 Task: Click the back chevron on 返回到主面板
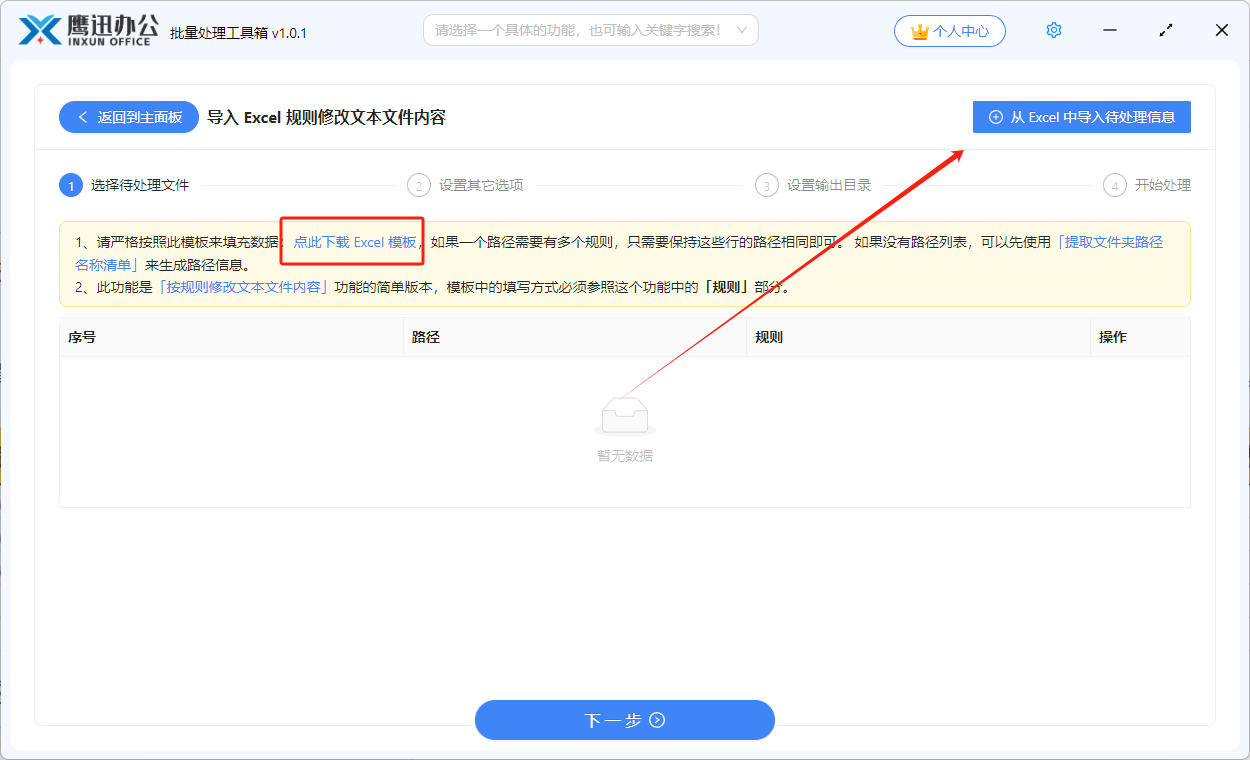(x=82, y=116)
